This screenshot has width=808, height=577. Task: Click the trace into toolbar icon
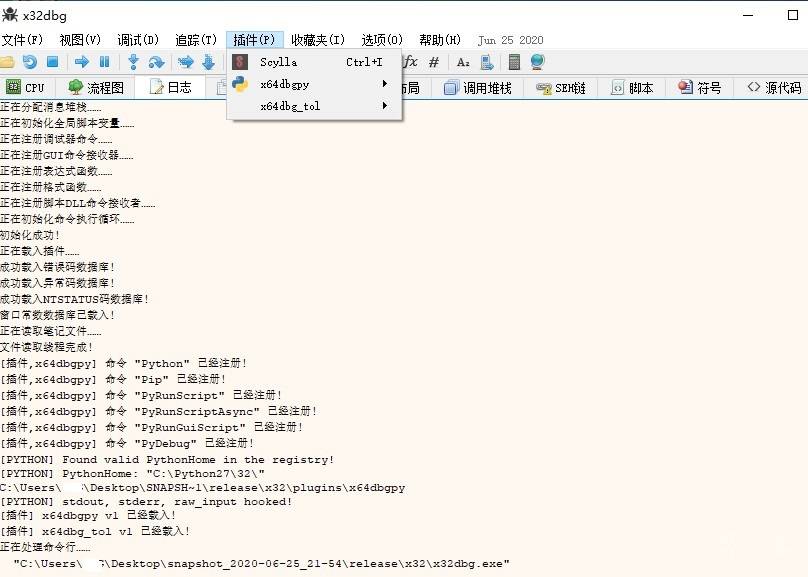pos(186,62)
